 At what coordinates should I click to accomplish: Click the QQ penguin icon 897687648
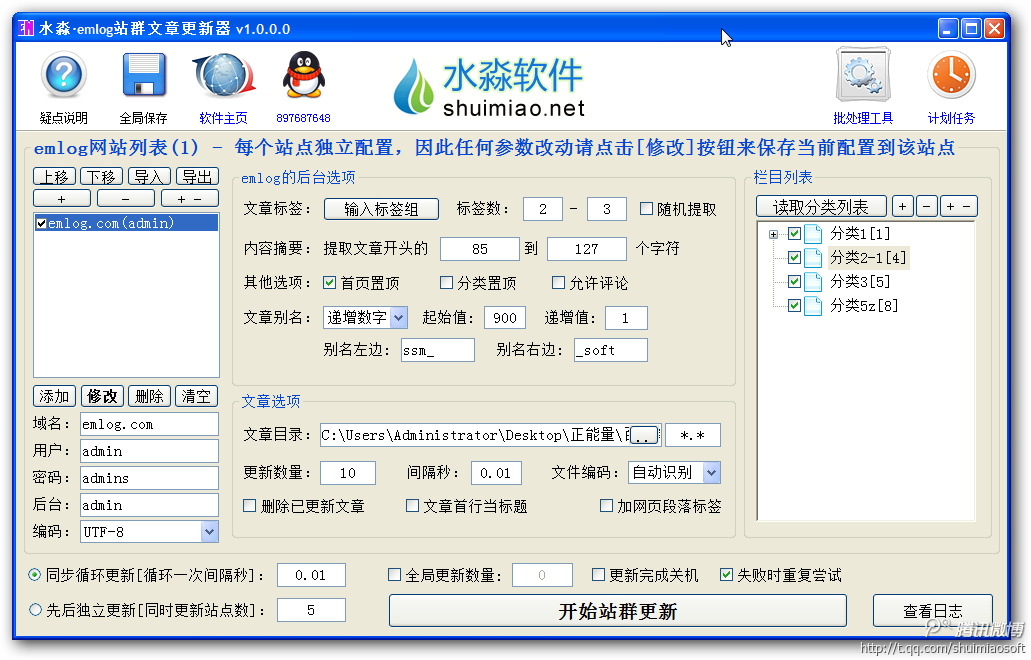coord(304,76)
